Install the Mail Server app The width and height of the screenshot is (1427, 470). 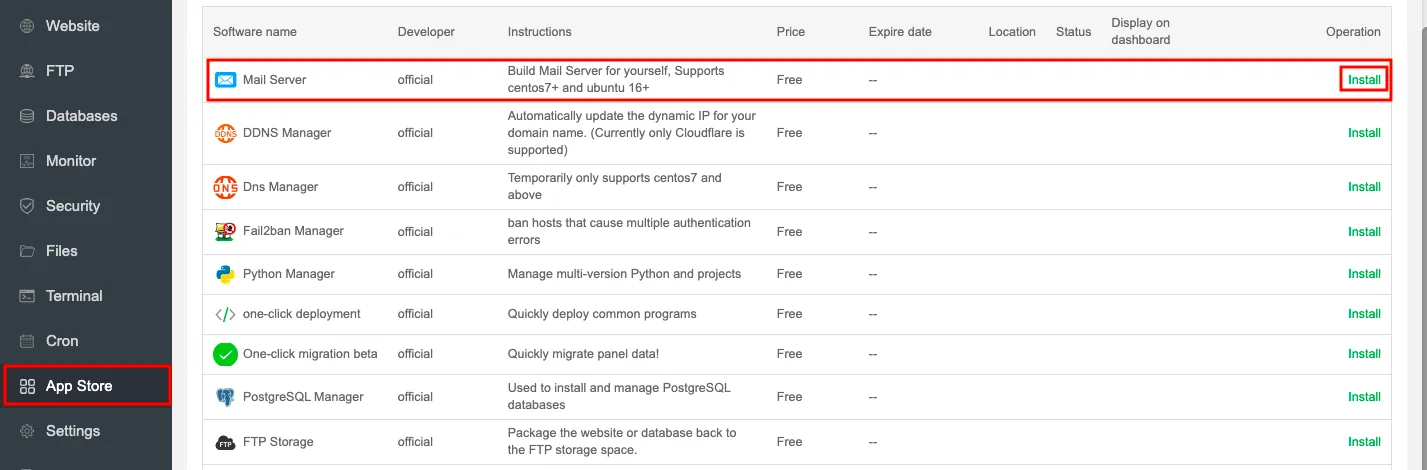pos(1364,80)
